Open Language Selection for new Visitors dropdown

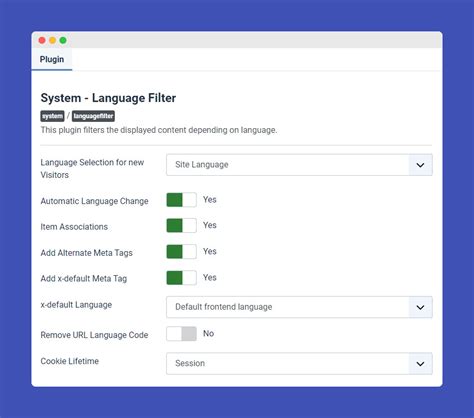pos(299,165)
